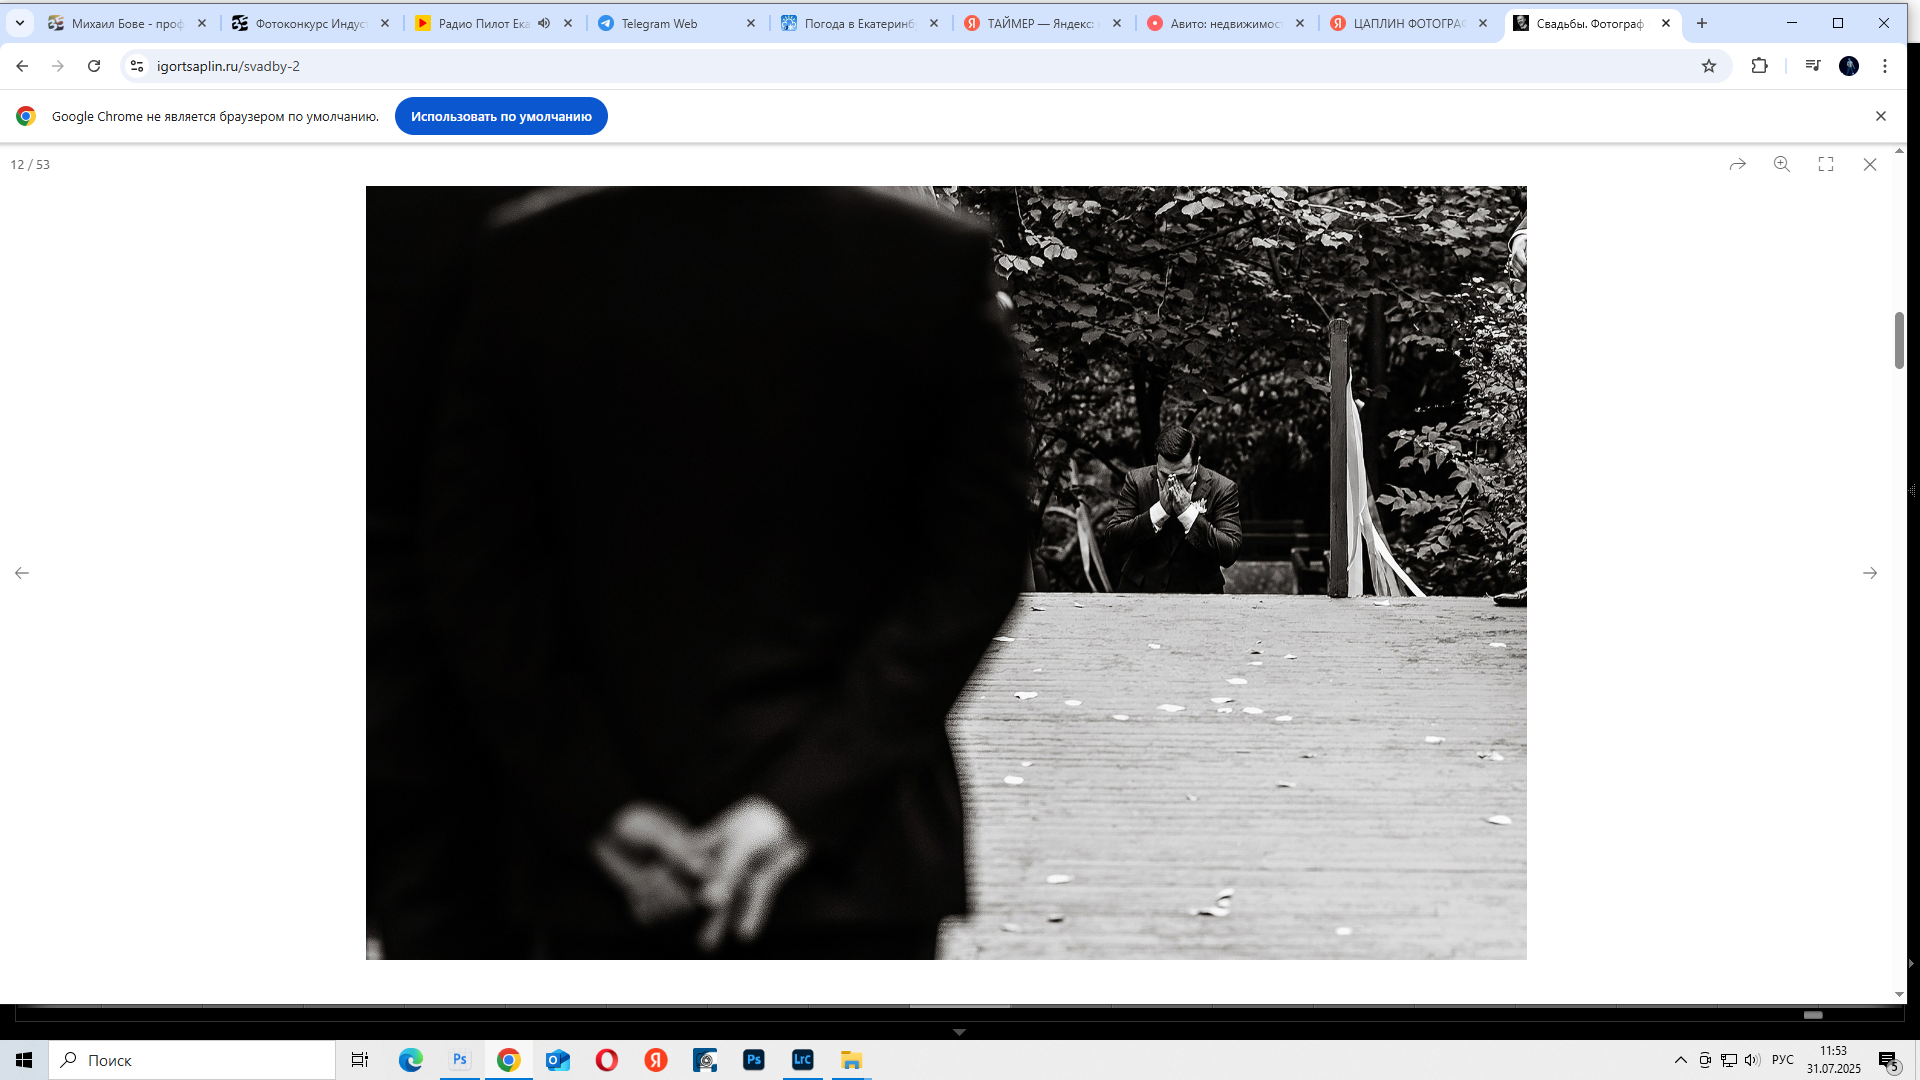
Task: Zoom in with the magnifier icon
Action: pos(1782,164)
